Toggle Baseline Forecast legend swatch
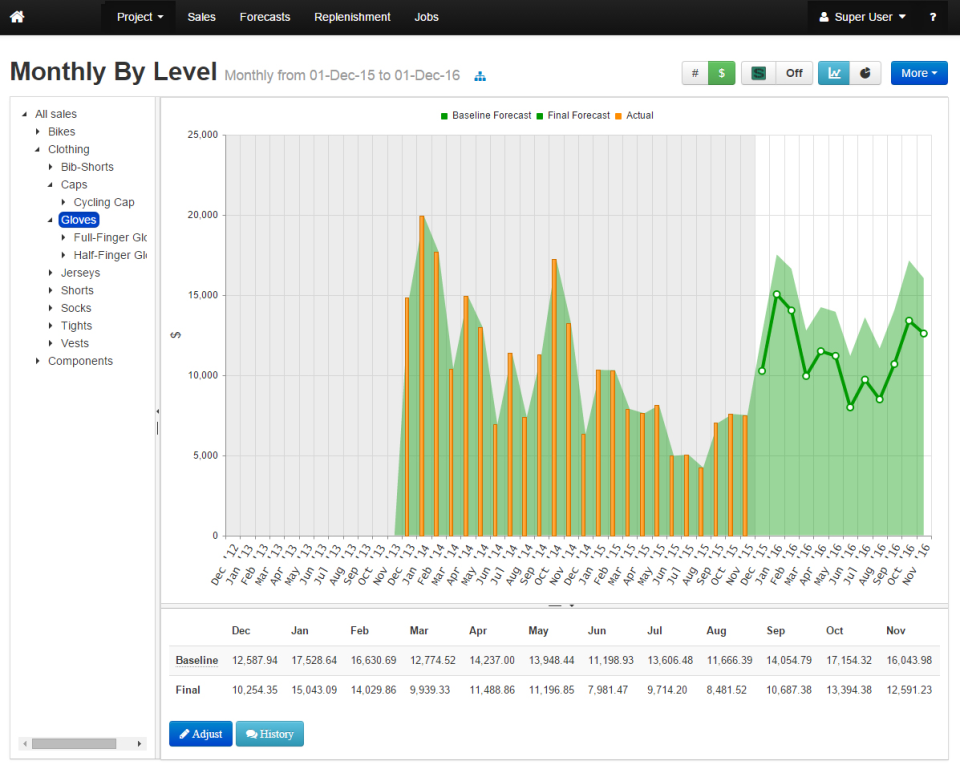The image size is (960, 765). (445, 116)
